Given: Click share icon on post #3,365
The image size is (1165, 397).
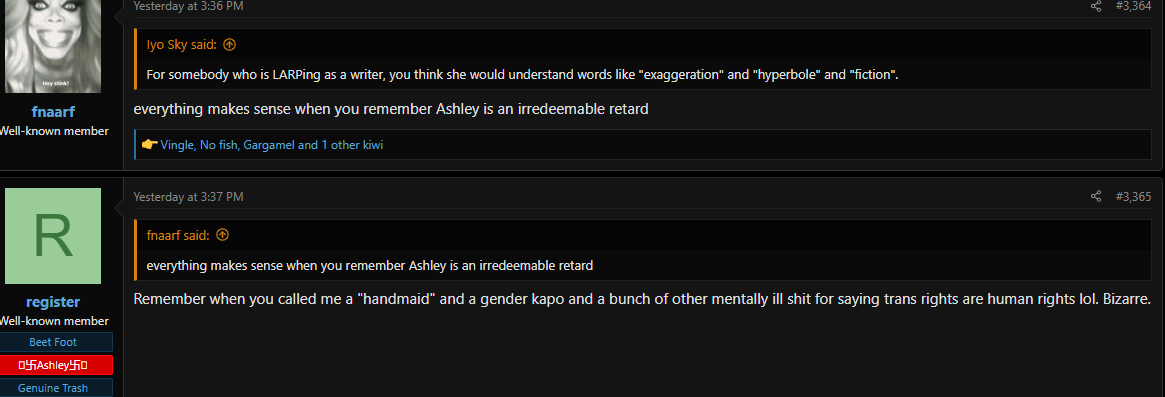Looking at the screenshot, I should 1096,196.
